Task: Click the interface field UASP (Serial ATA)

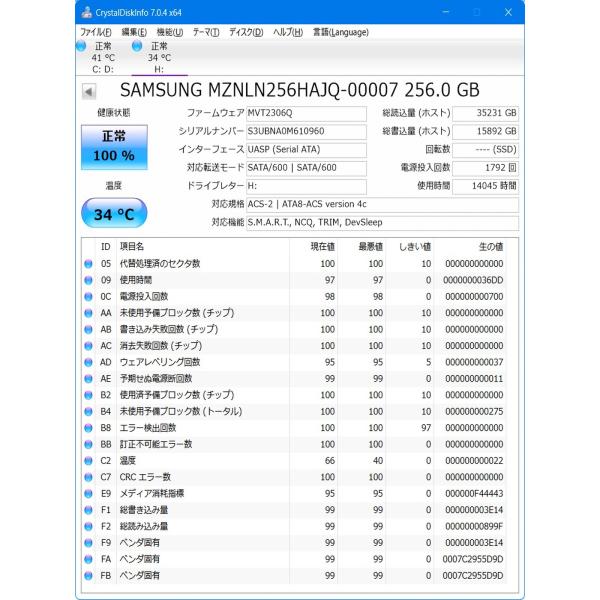Action: [x=306, y=150]
